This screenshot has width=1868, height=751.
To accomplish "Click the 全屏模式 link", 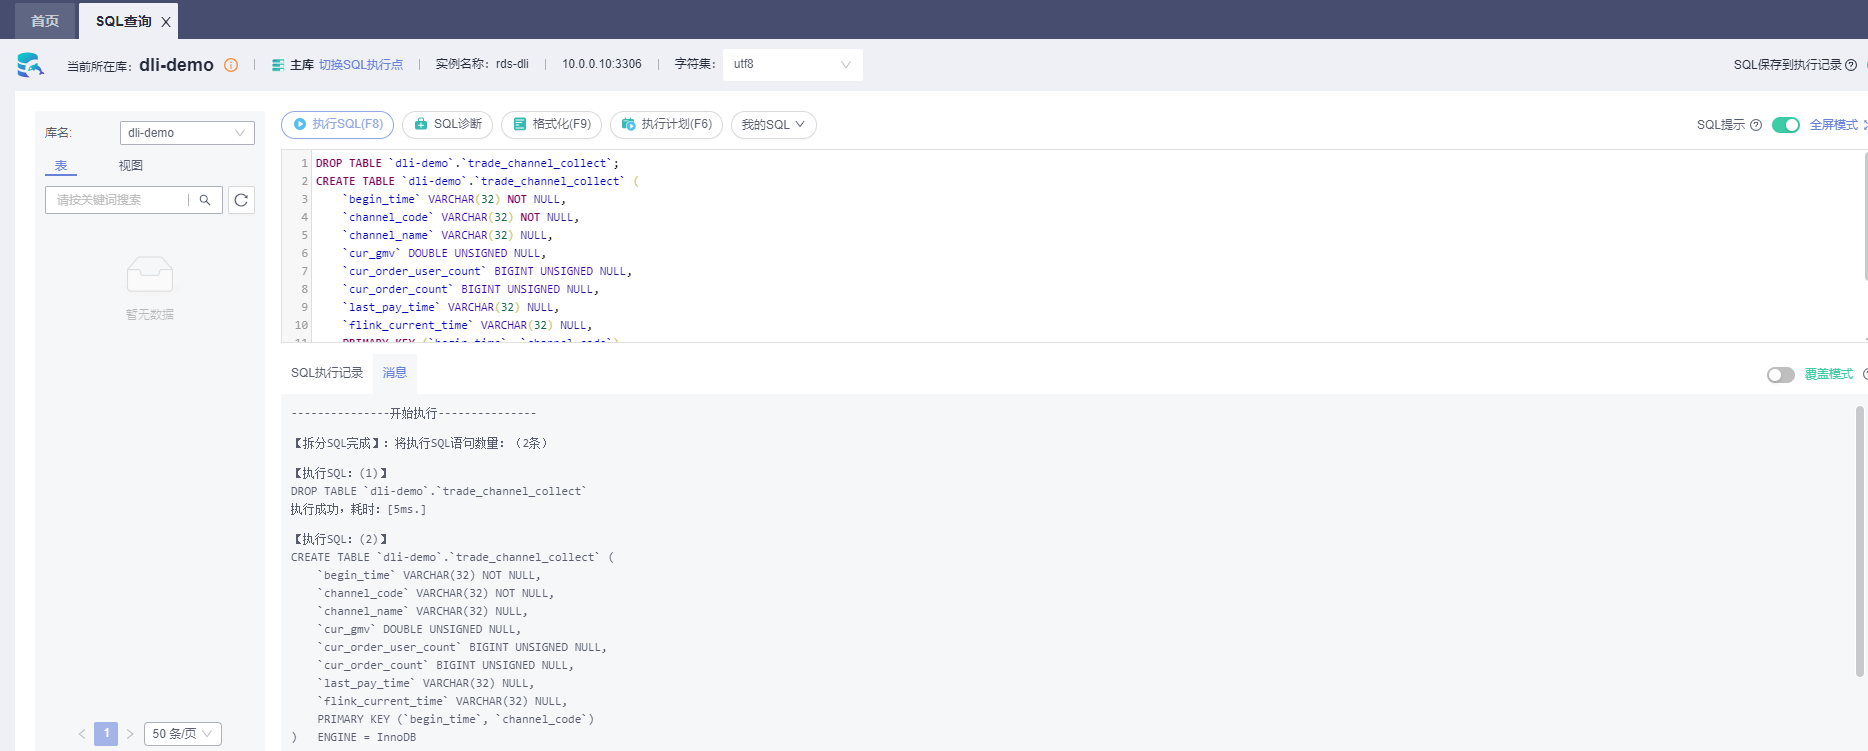I will point(1834,125).
